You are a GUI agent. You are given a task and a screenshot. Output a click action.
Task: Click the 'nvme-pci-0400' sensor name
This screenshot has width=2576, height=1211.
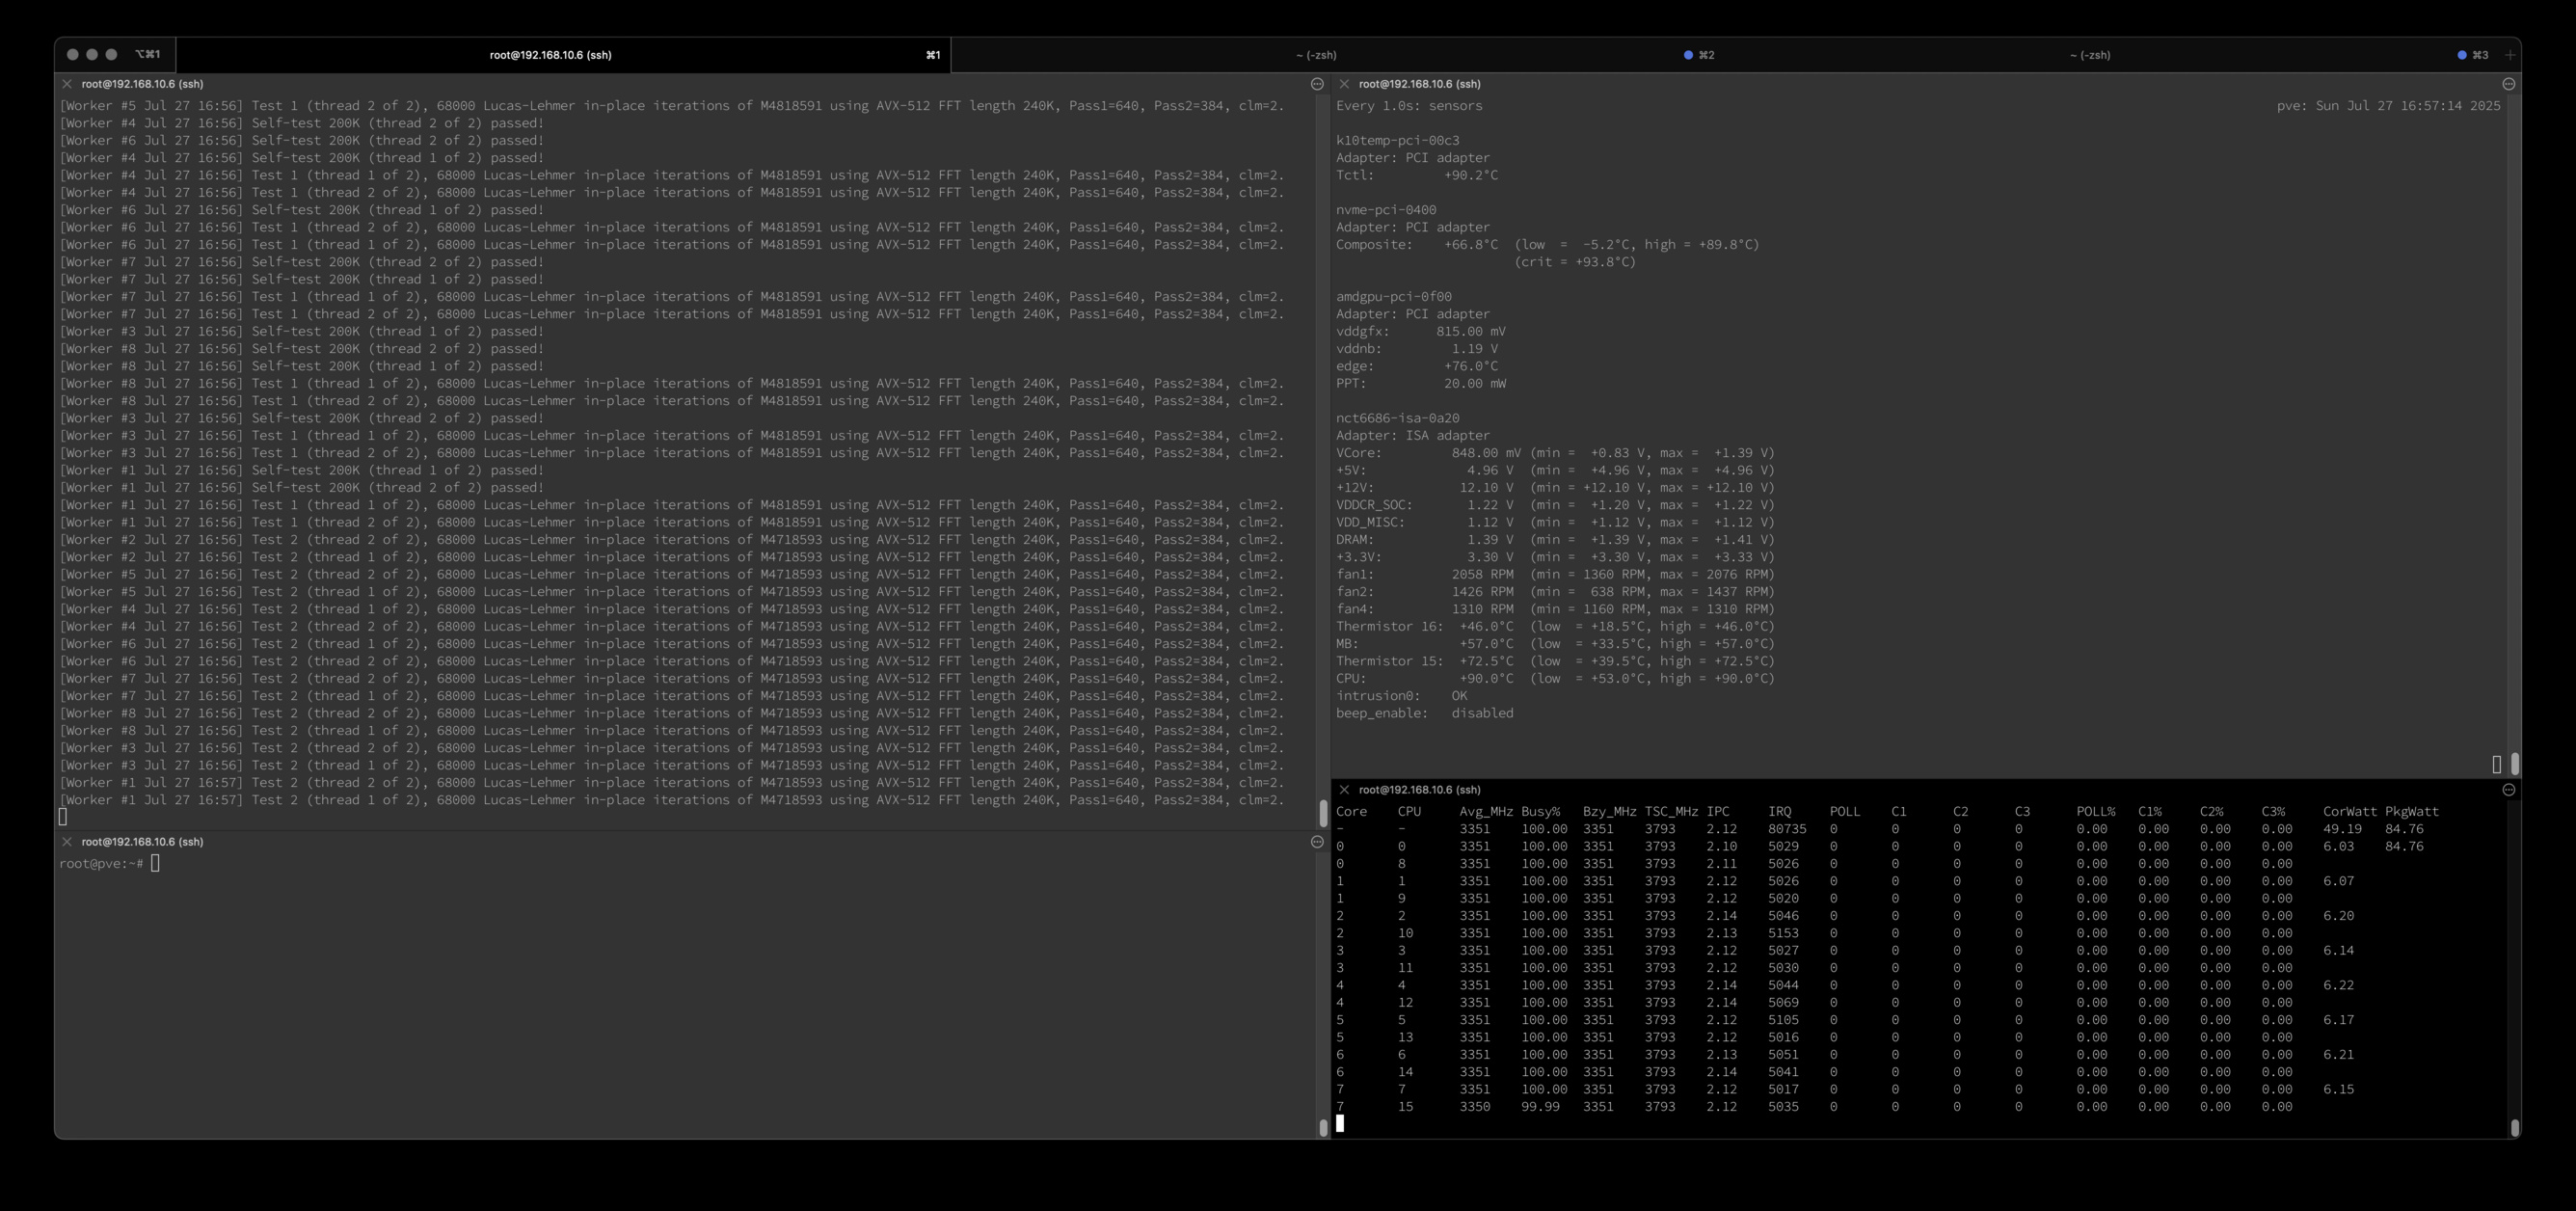(x=1386, y=210)
